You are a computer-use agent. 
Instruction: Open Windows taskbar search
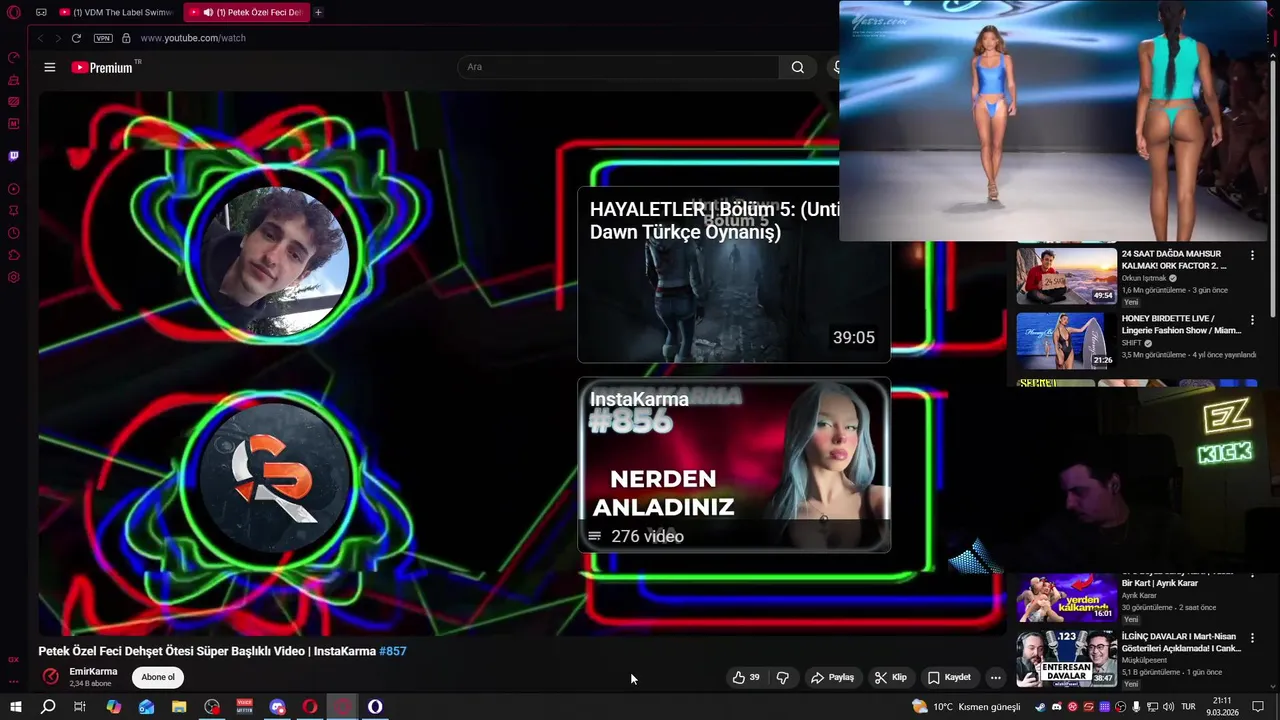click(48, 707)
